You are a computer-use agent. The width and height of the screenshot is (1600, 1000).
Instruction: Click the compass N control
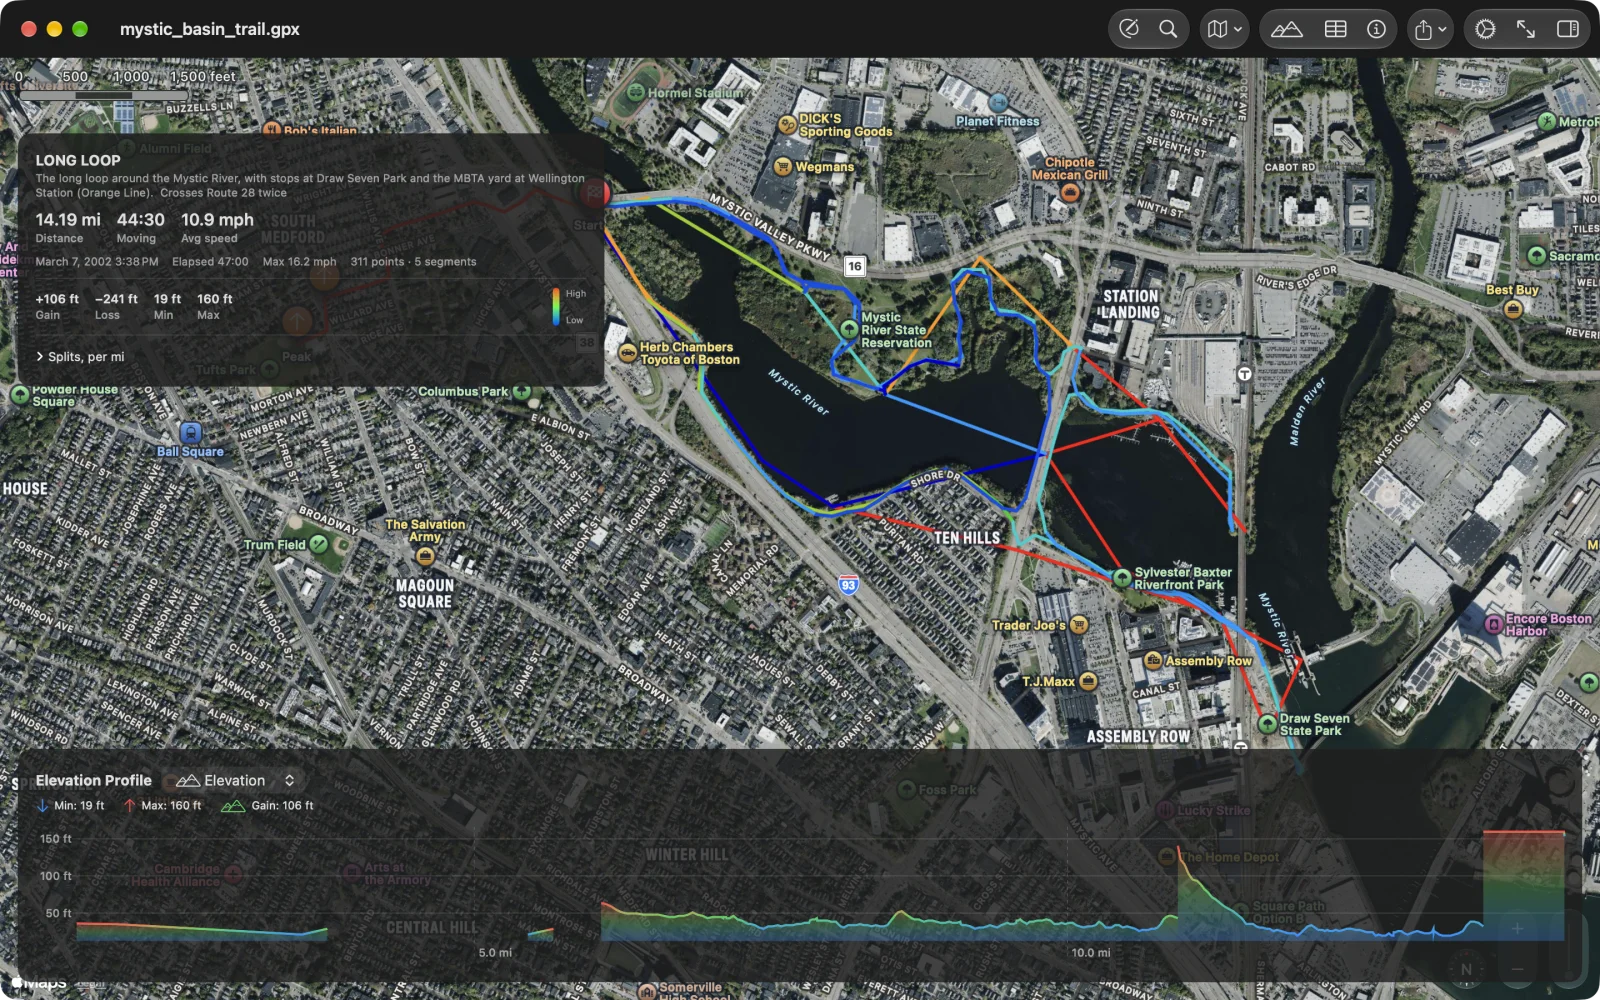1466,969
